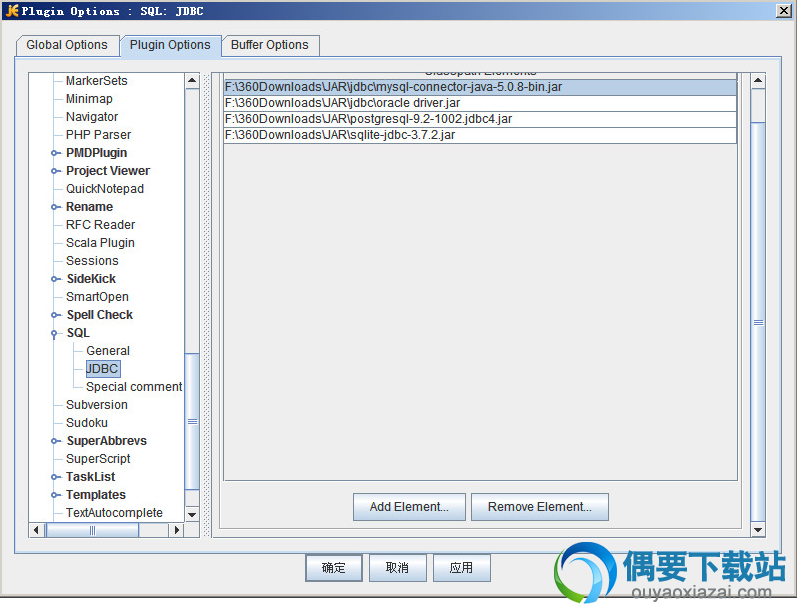Screen dimensions: 797x604
Task: Select TextAutocomplete in the tree
Action: pyautogui.click(x=114, y=512)
